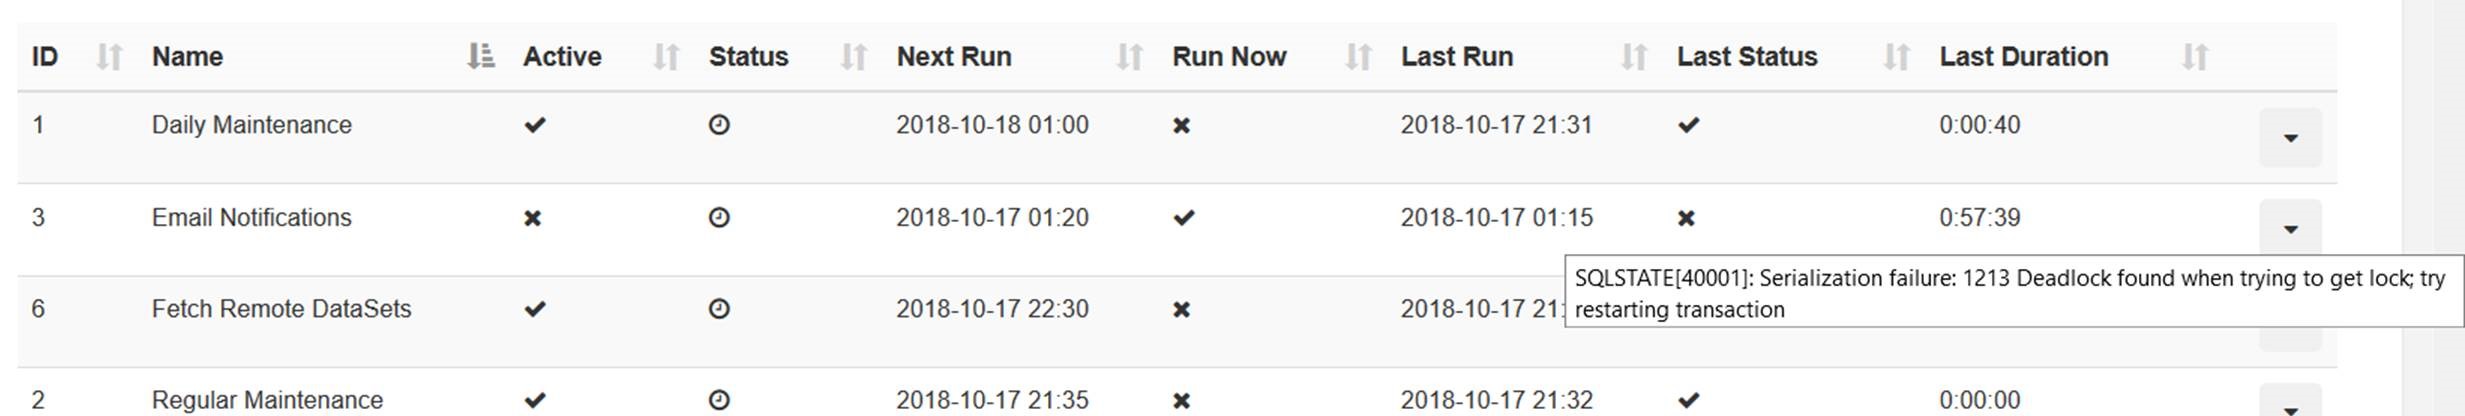Click the clock status icon for Daily Maintenance
2465x416 pixels.
point(719,125)
